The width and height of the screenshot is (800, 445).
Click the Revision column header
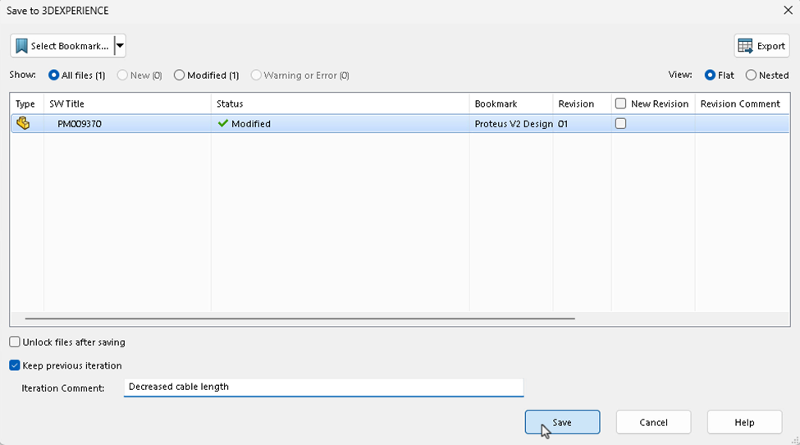(582, 104)
